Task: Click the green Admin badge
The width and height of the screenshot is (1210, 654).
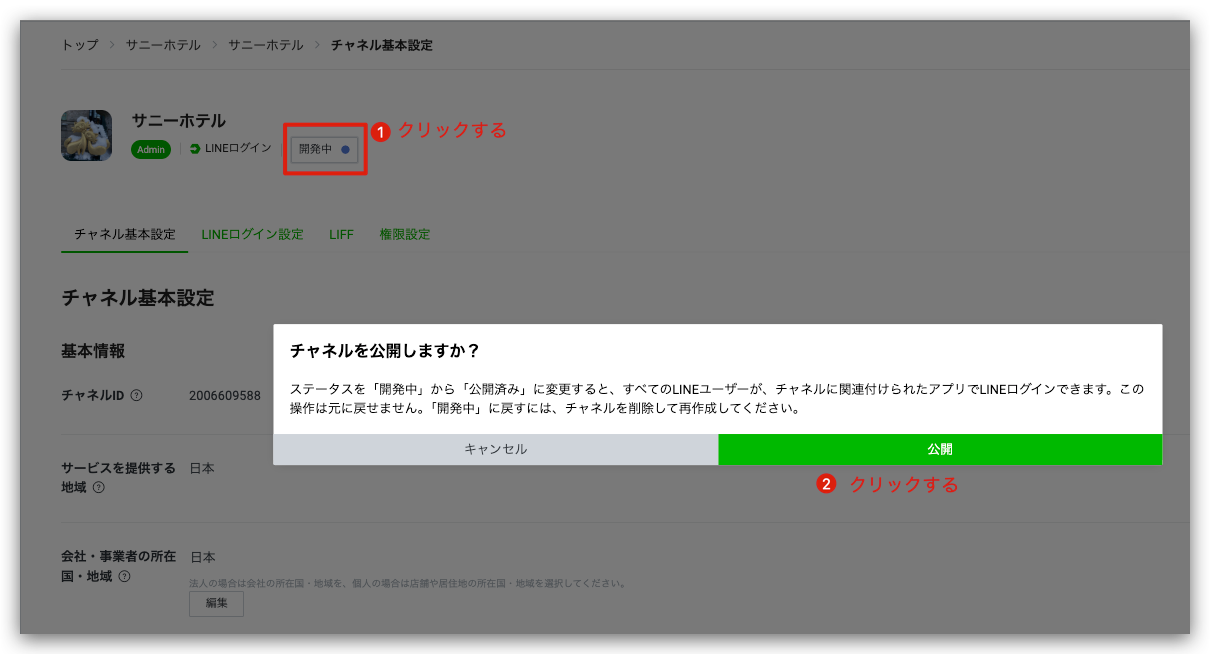Action: coord(151,149)
